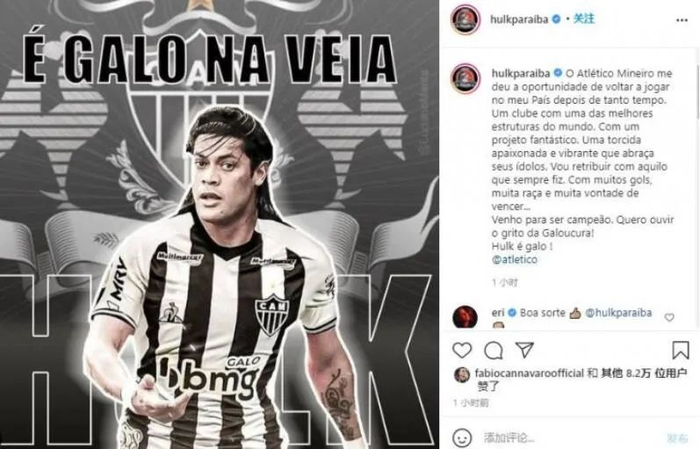Click the 发布 post comment button

677,438
